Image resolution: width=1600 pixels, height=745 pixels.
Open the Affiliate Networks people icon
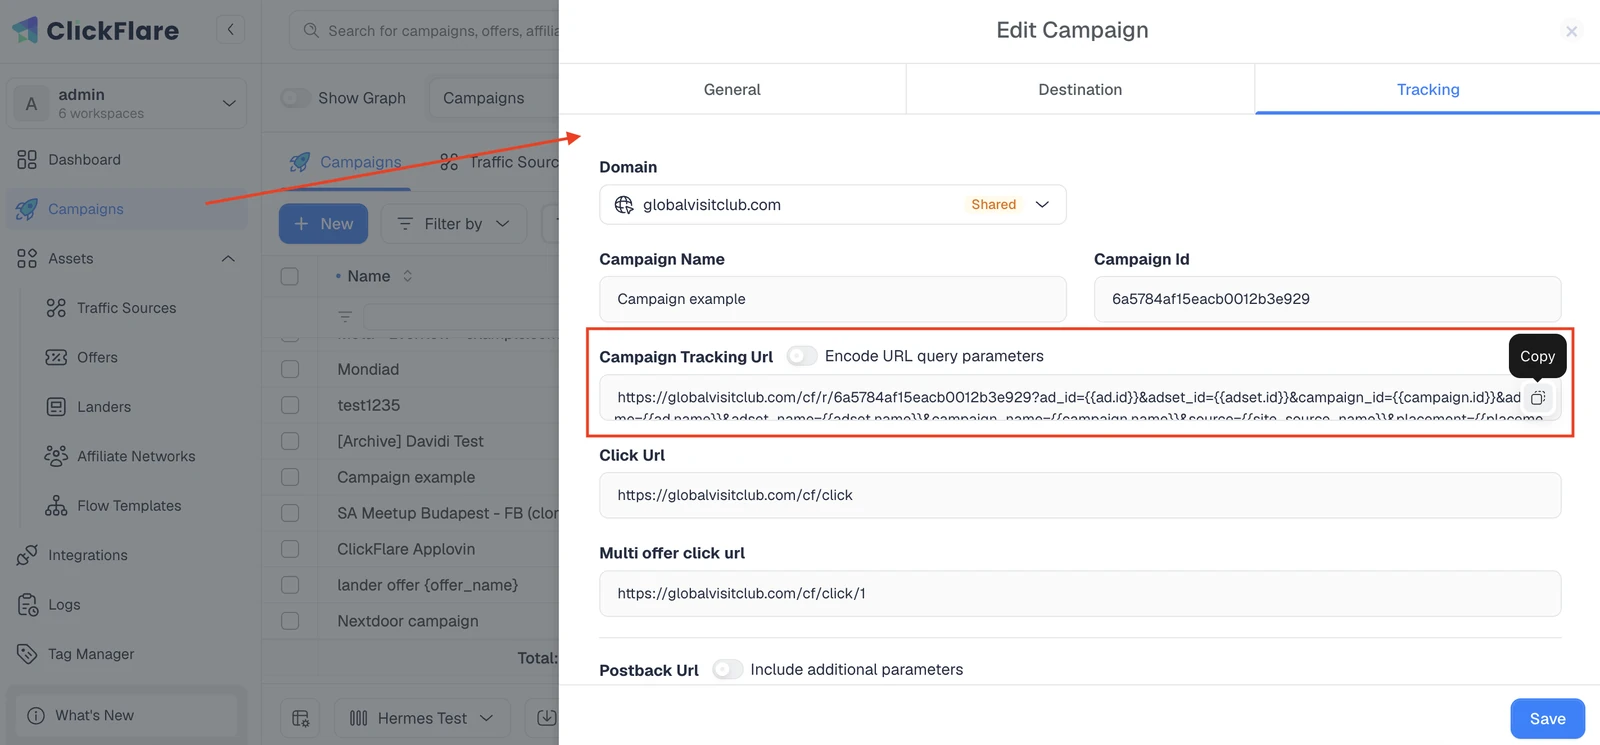56,456
